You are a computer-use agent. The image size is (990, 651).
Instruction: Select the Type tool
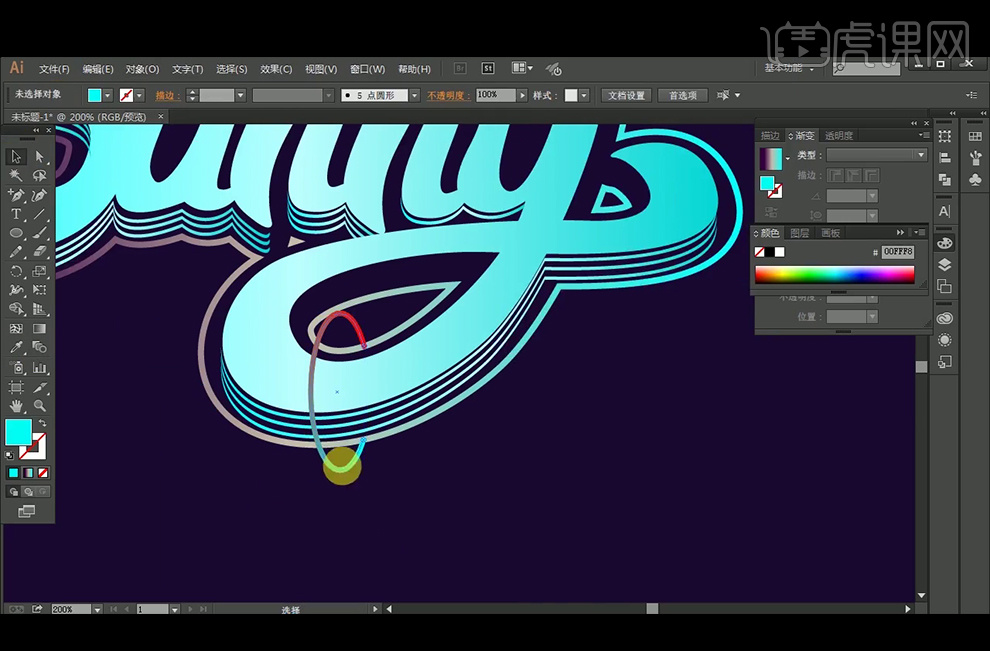tap(16, 214)
